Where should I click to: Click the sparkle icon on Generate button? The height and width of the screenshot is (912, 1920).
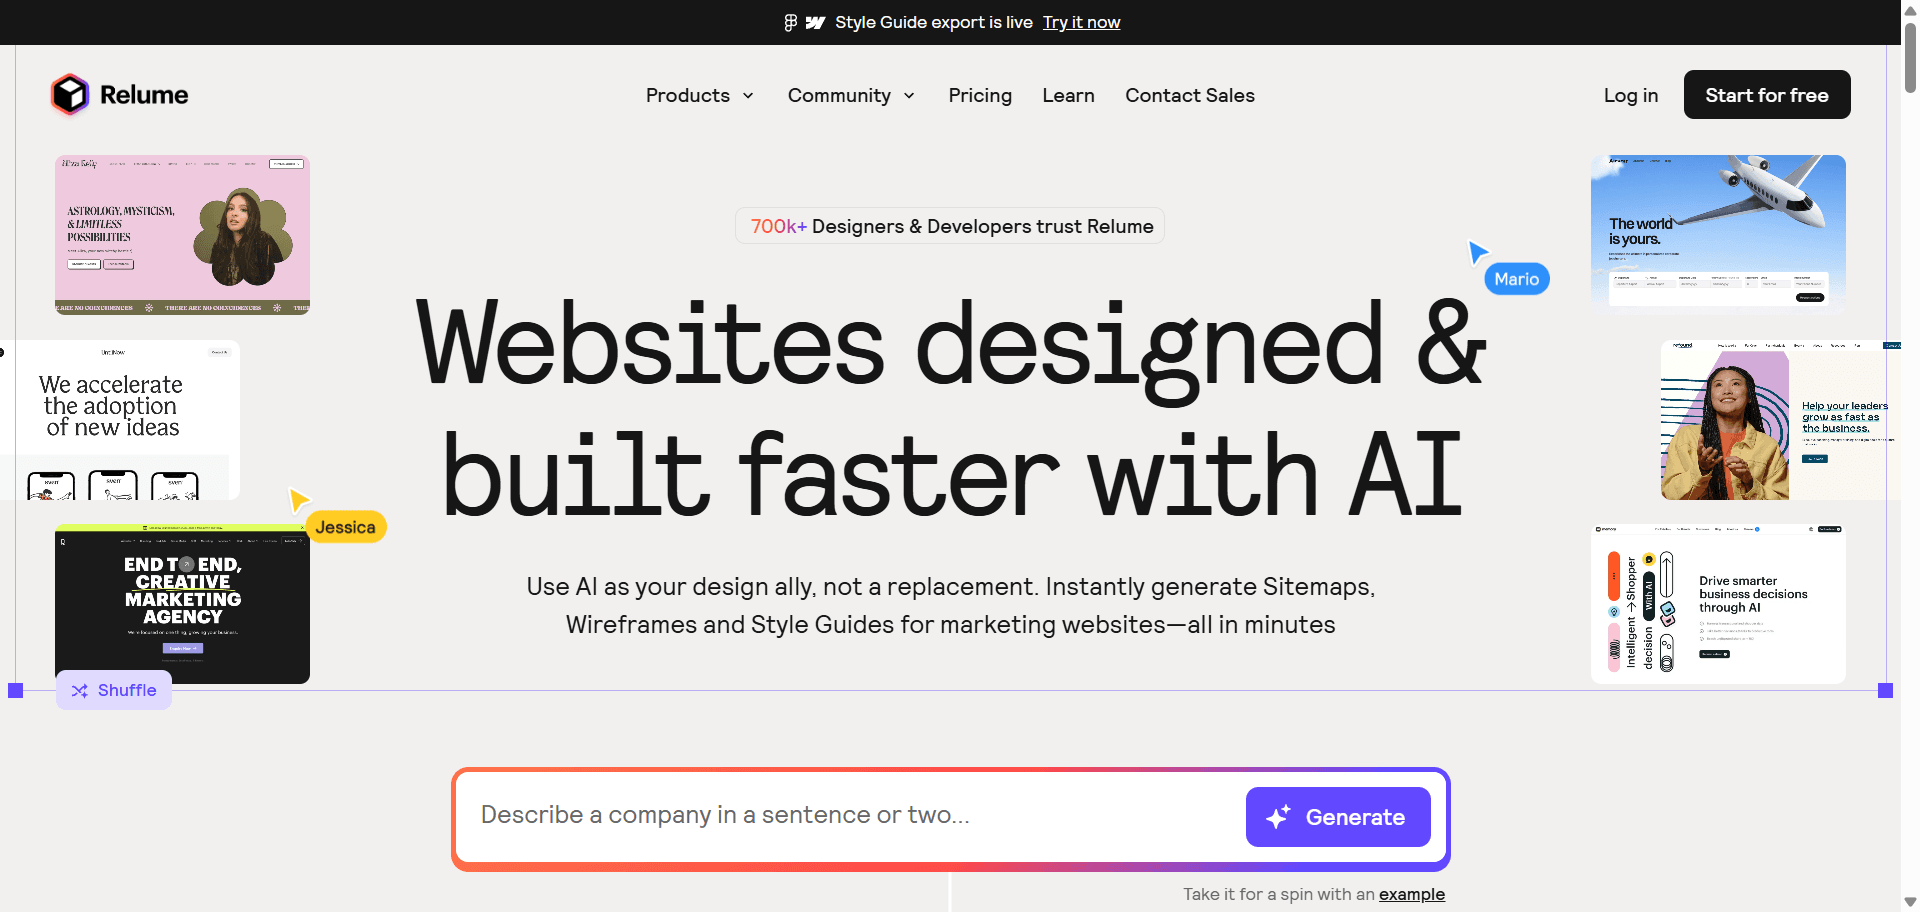[x=1278, y=817]
